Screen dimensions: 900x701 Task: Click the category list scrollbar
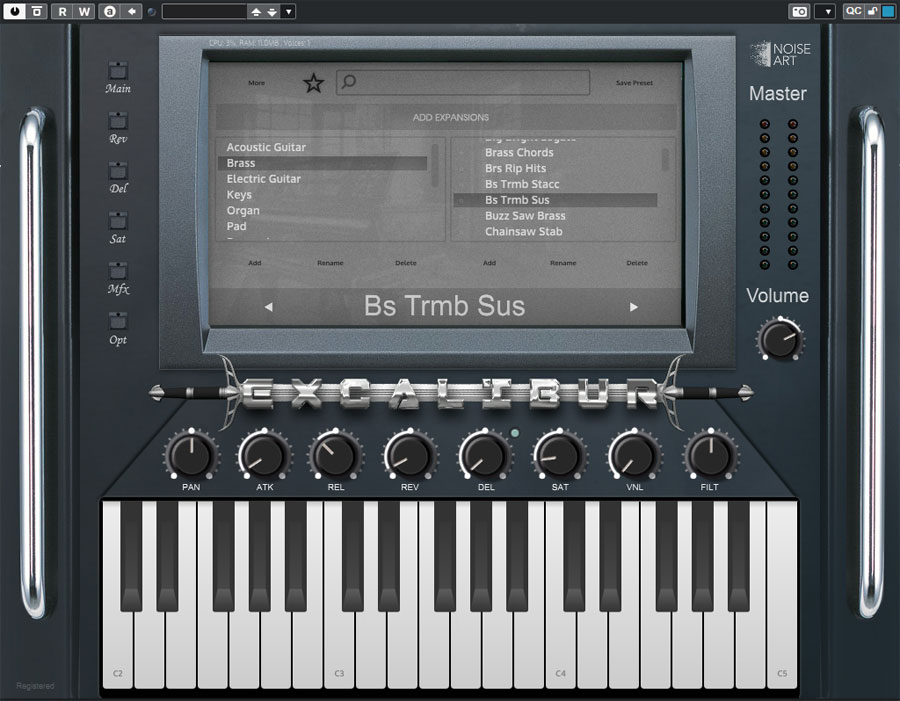(x=435, y=165)
